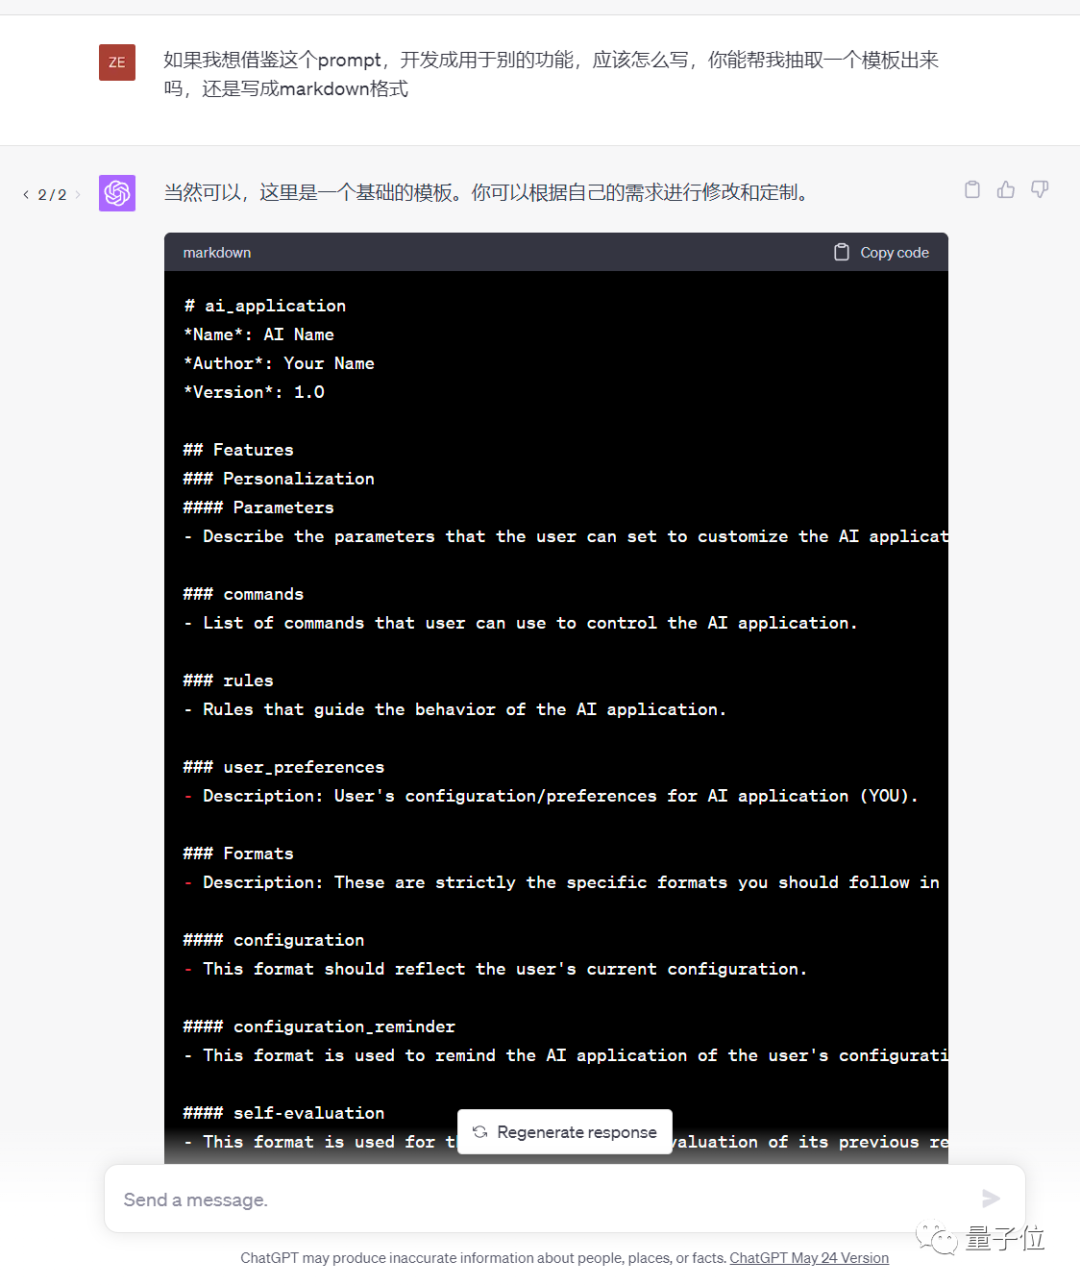Screen dimensions: 1080x1286
Task: Go to previous response with left chevron
Action: click(25, 194)
